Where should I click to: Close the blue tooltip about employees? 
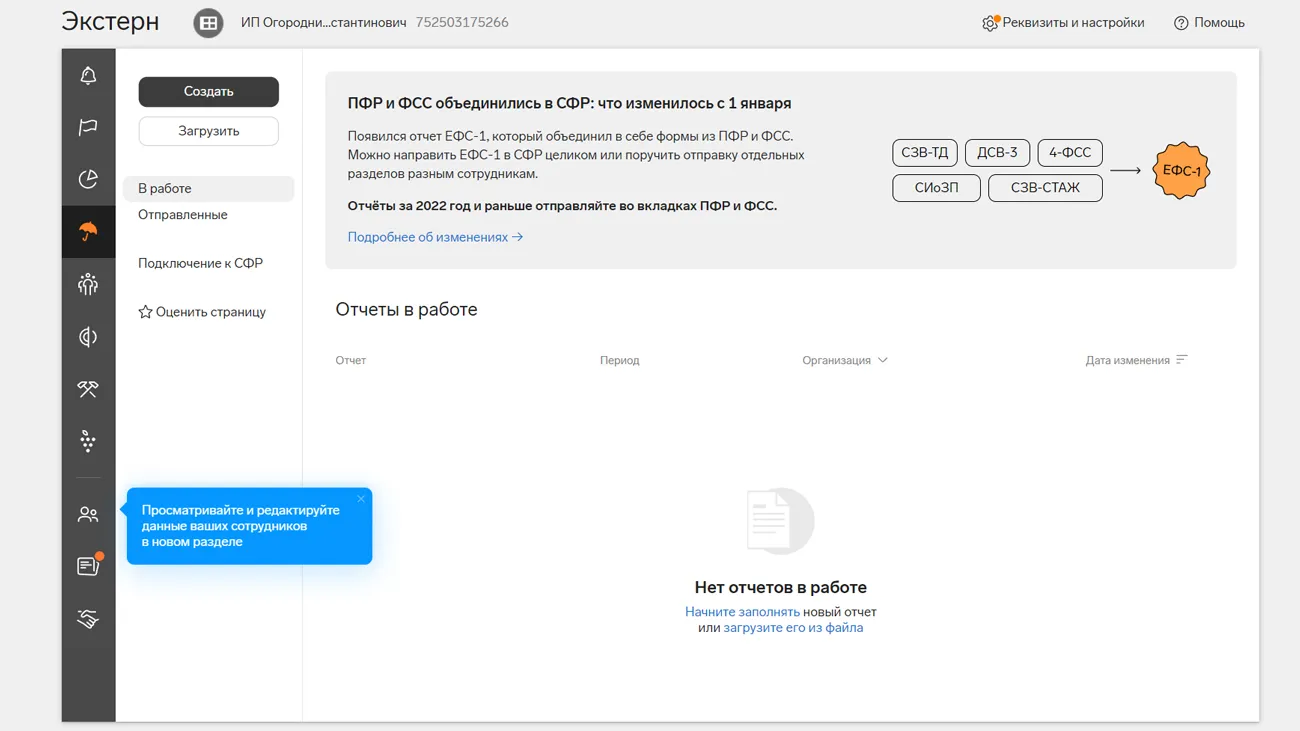tap(361, 499)
